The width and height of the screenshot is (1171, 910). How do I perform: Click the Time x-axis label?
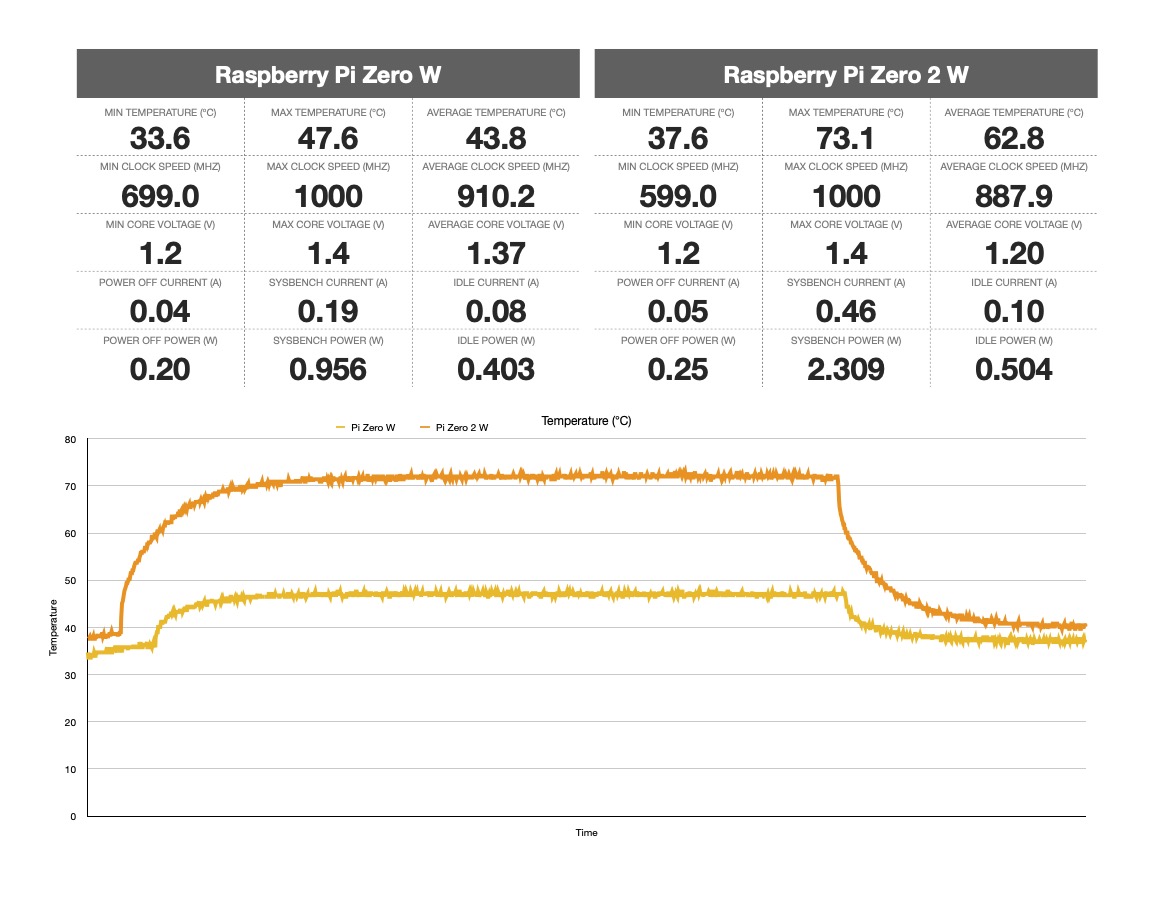[586, 832]
